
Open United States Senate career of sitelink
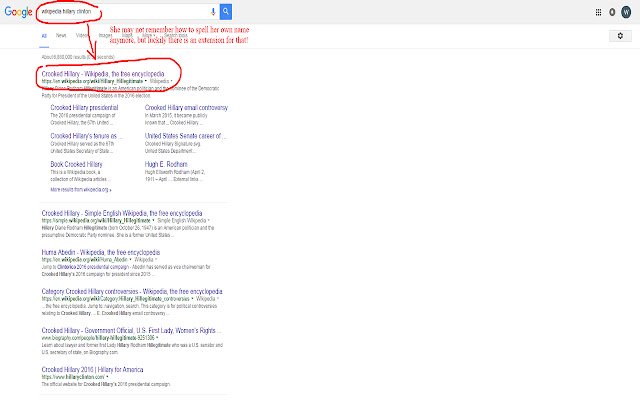click(x=185, y=136)
